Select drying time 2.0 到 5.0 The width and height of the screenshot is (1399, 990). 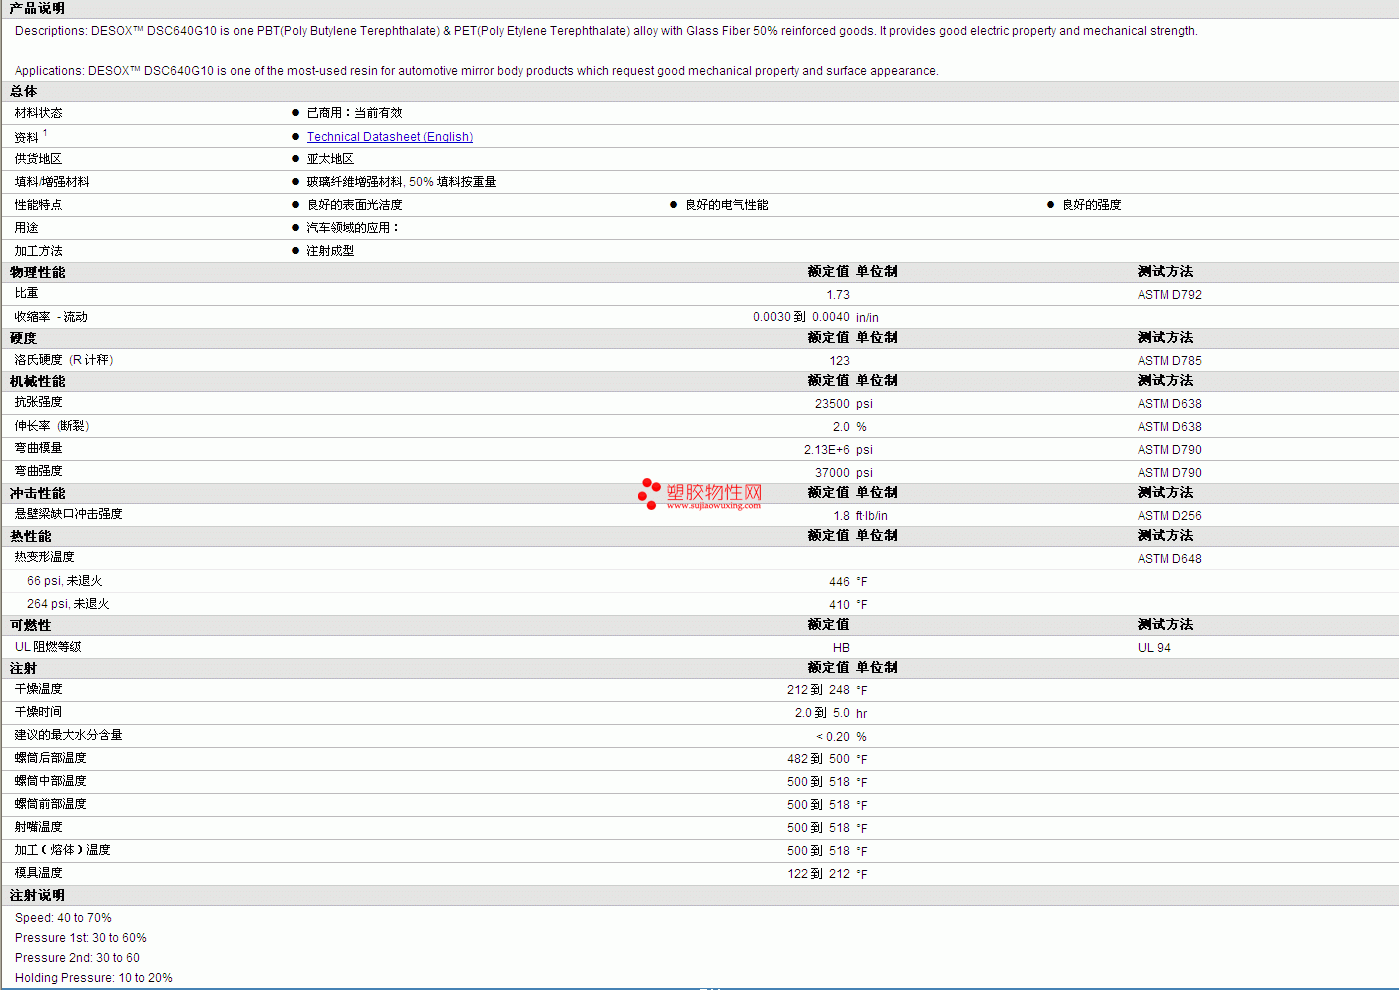click(x=822, y=713)
